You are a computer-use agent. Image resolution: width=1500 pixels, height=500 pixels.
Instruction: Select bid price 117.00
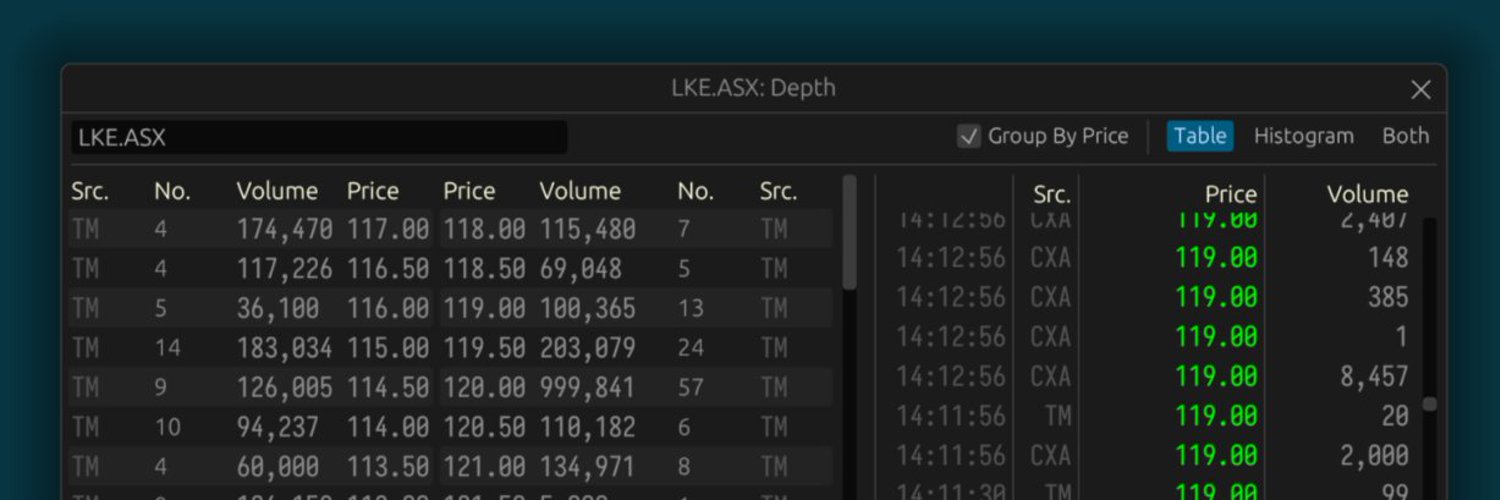[x=388, y=229]
